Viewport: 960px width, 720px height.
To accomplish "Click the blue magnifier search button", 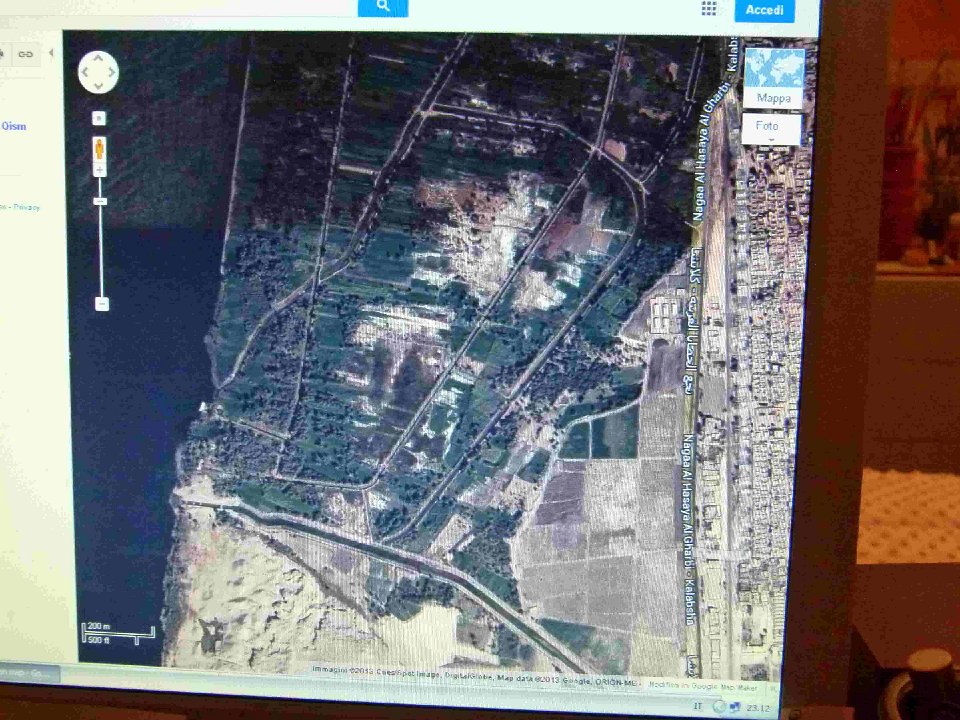I will pos(383,7).
